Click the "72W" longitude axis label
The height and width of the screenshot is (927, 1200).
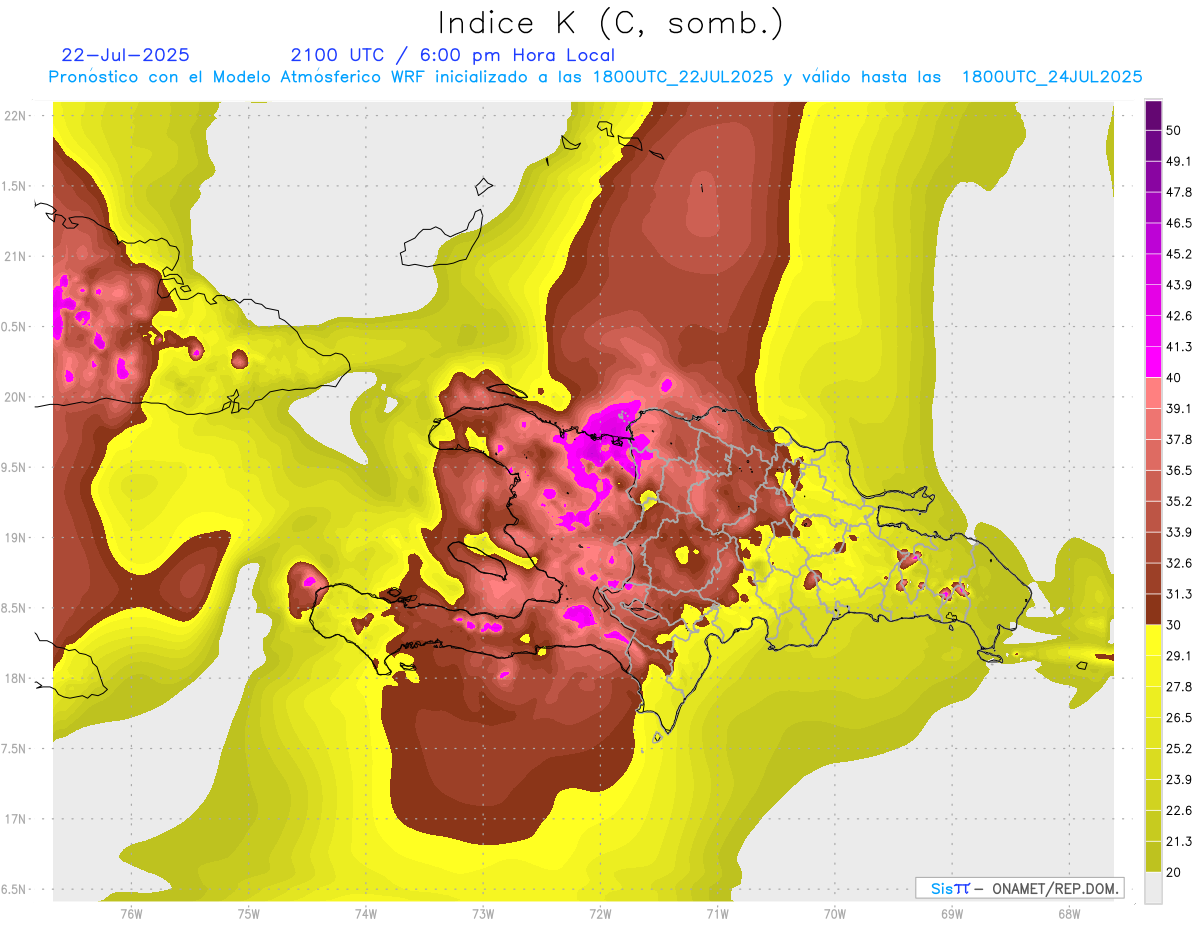point(600,914)
